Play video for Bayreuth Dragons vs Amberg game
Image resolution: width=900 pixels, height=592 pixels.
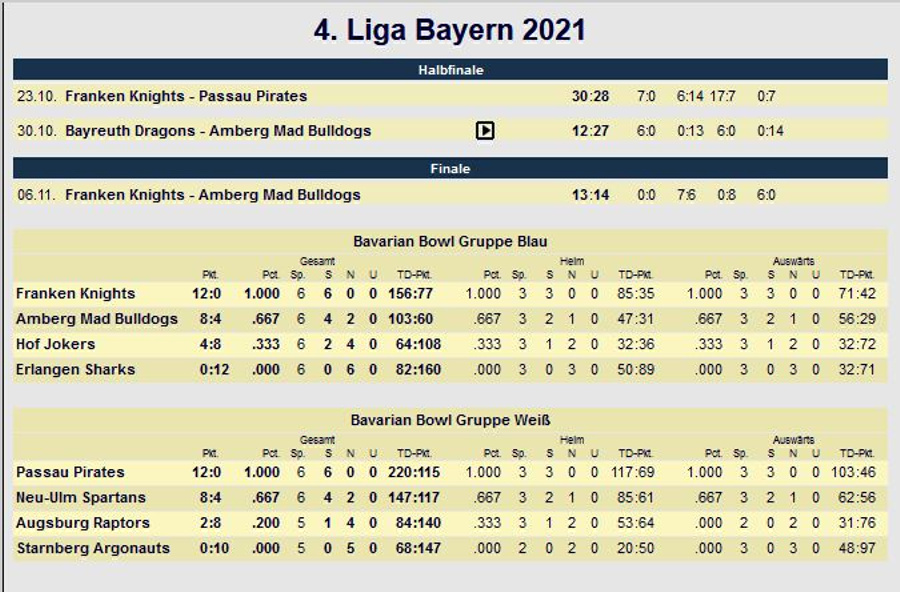tap(485, 130)
